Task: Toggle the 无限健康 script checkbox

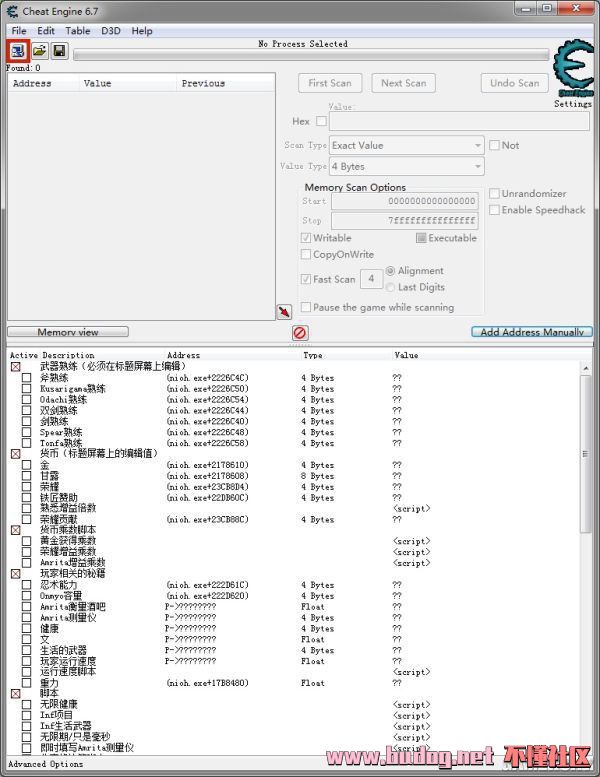Action: 27,705
